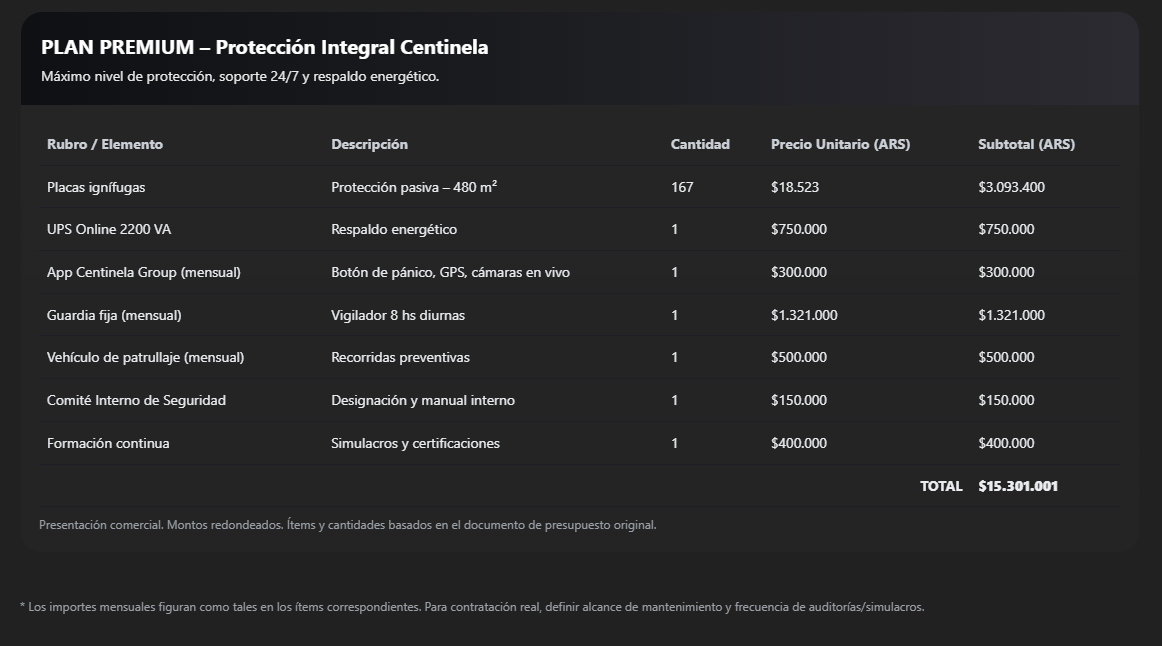Image resolution: width=1162 pixels, height=646 pixels.
Task: Click the "Simulacros y certificaciones" description
Action: click(415, 443)
